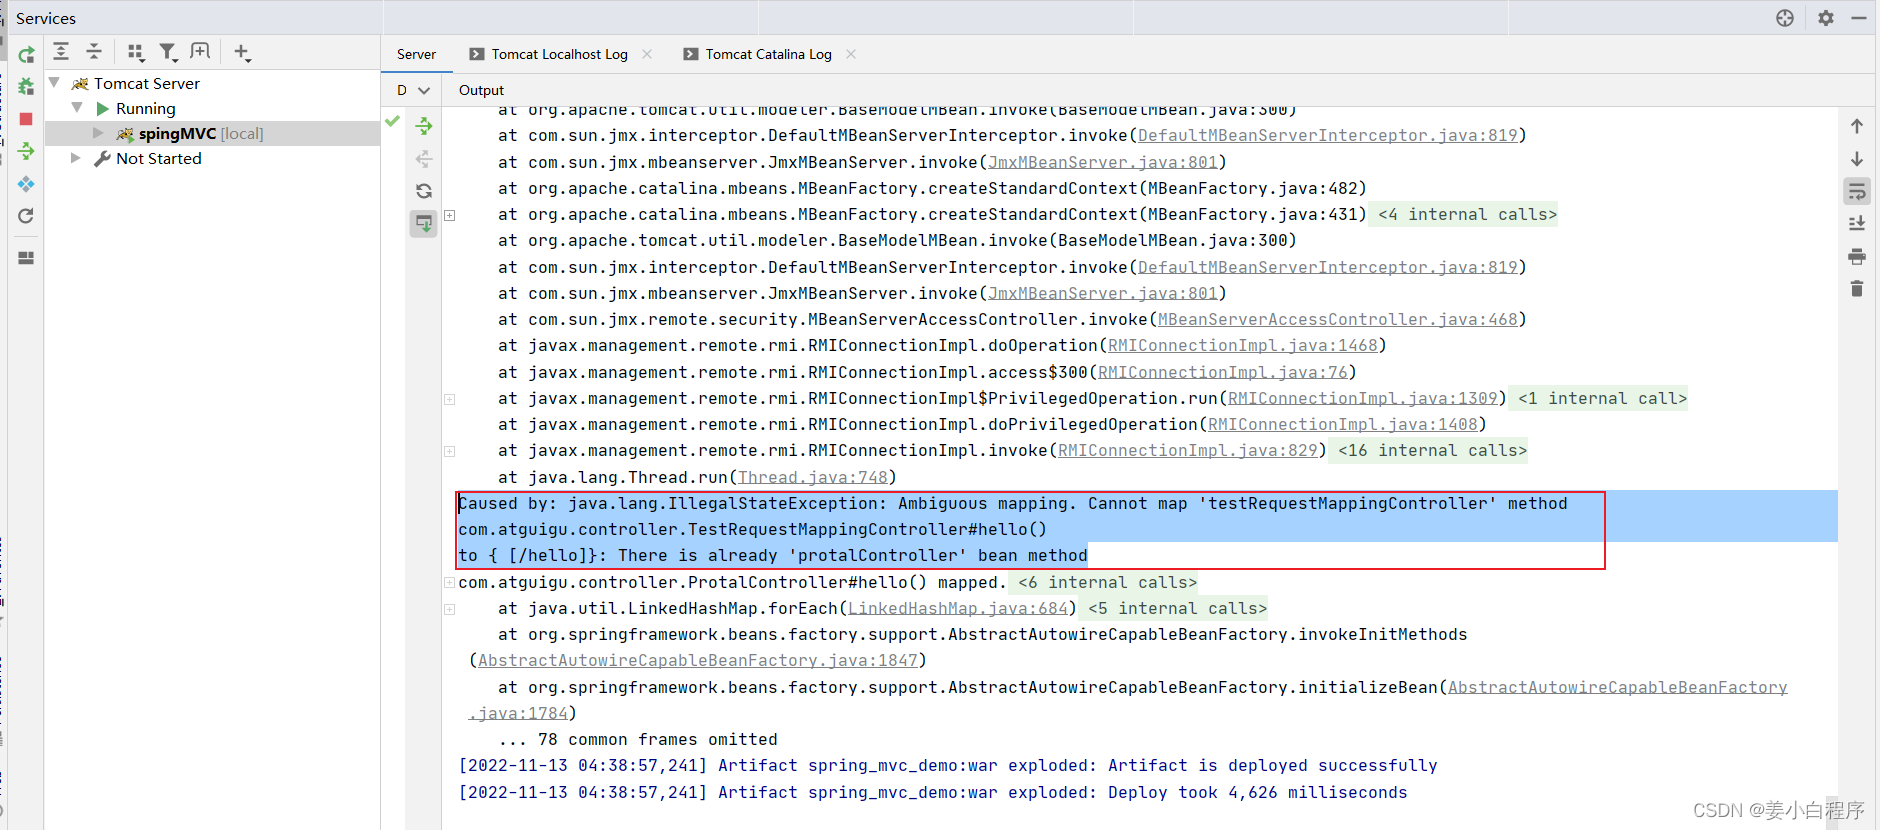Expand the '5 internal calls' fold marker in the gutter
The image size is (1880, 830).
pyautogui.click(x=450, y=609)
